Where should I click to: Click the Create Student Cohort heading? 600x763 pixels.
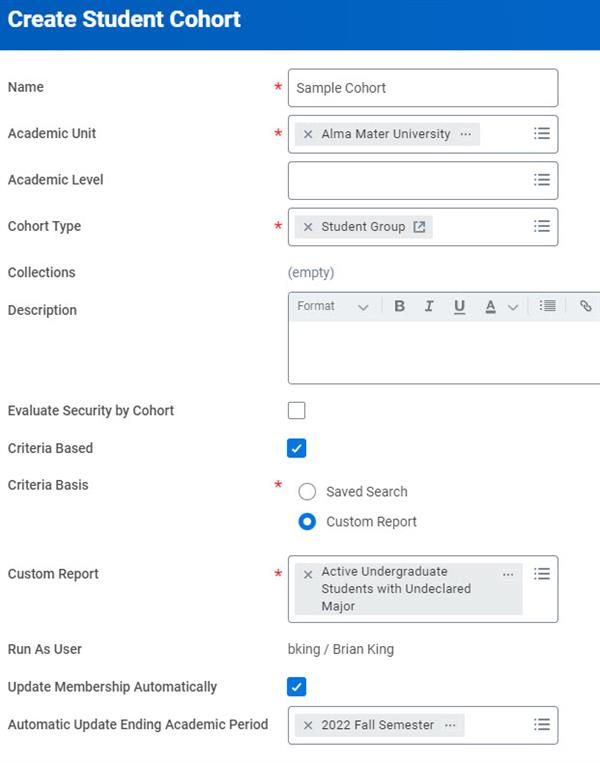(x=124, y=19)
